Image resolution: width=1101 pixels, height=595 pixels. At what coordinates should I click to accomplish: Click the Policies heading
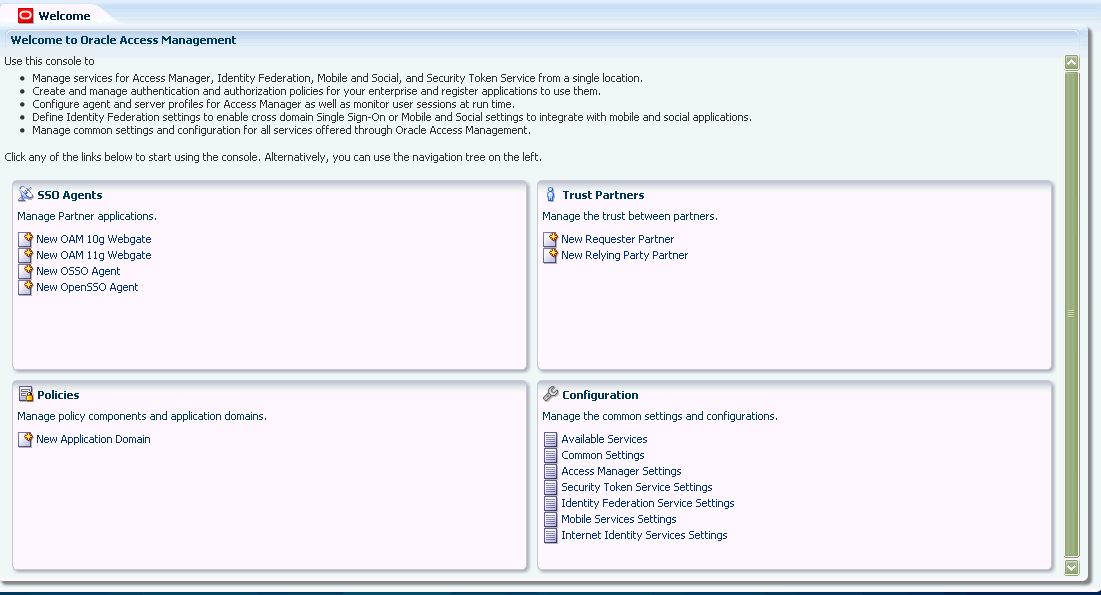[58, 395]
